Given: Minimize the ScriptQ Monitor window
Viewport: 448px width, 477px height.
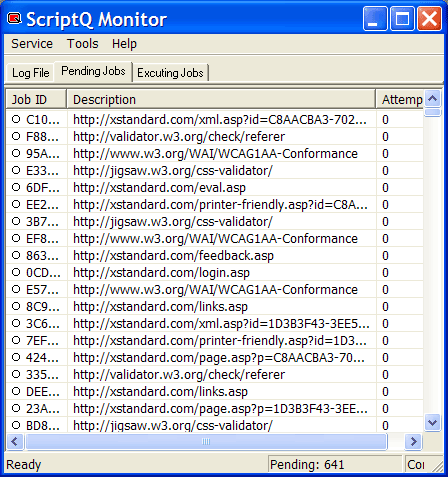Looking at the screenshot, I should (375, 18).
